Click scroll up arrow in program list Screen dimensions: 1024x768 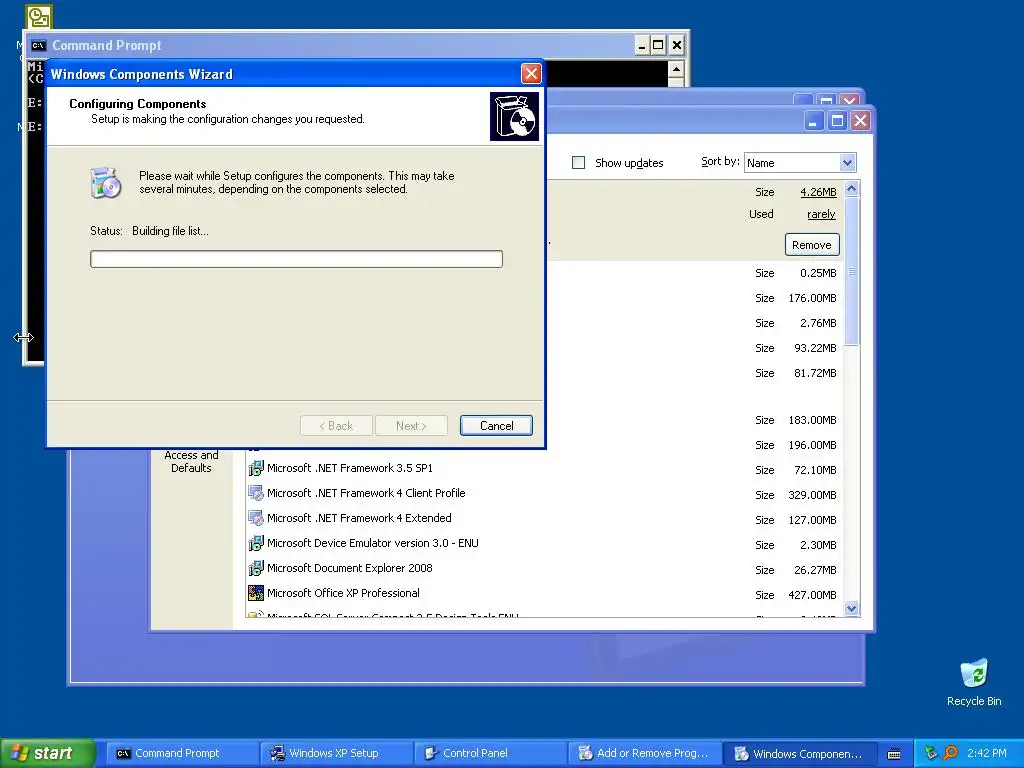point(852,189)
